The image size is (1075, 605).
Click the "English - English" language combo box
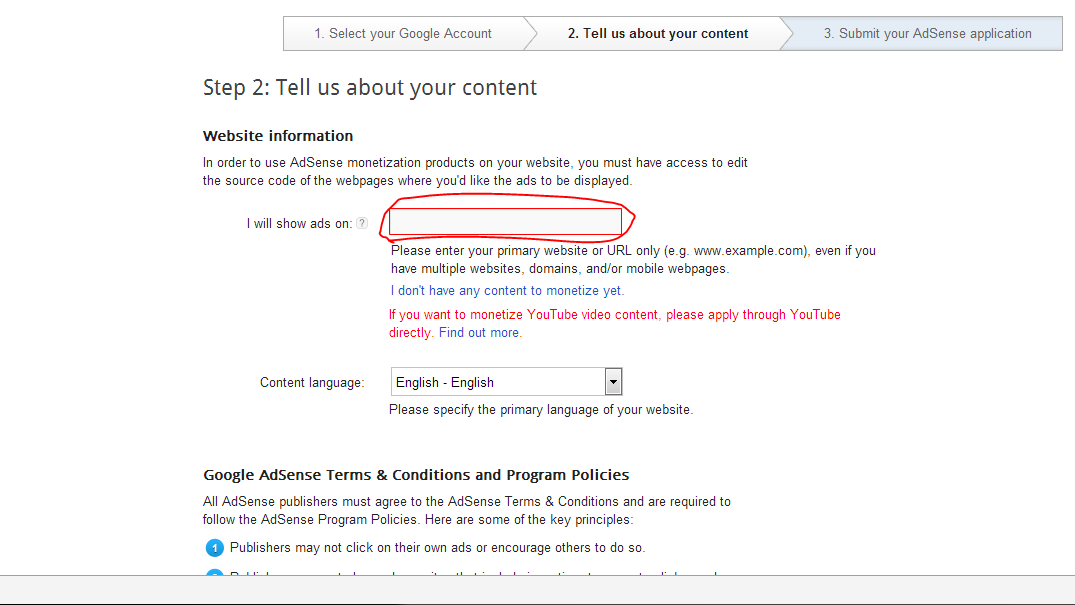(x=497, y=382)
